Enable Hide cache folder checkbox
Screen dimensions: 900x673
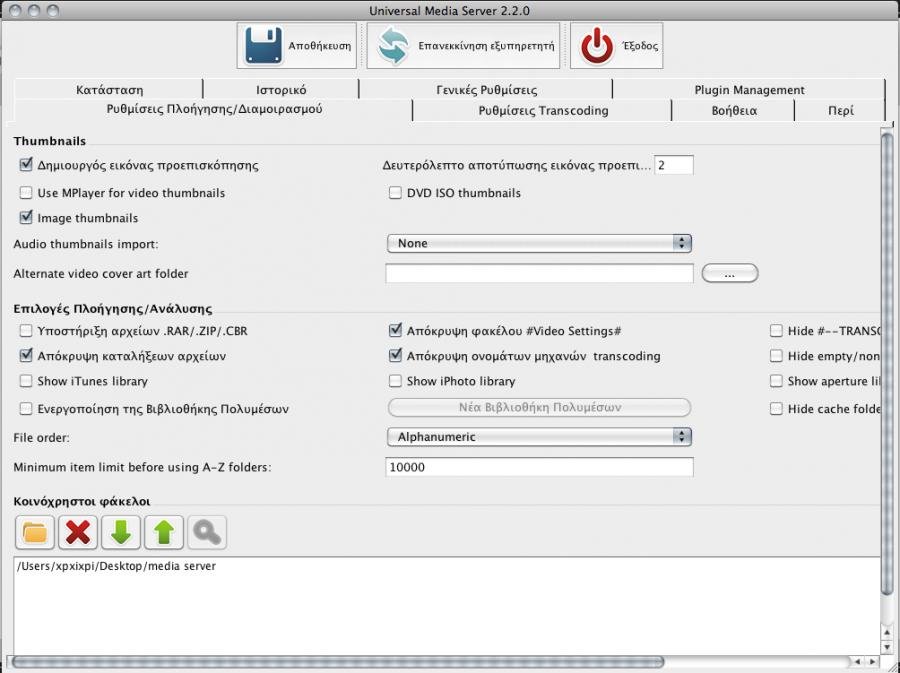click(x=776, y=409)
